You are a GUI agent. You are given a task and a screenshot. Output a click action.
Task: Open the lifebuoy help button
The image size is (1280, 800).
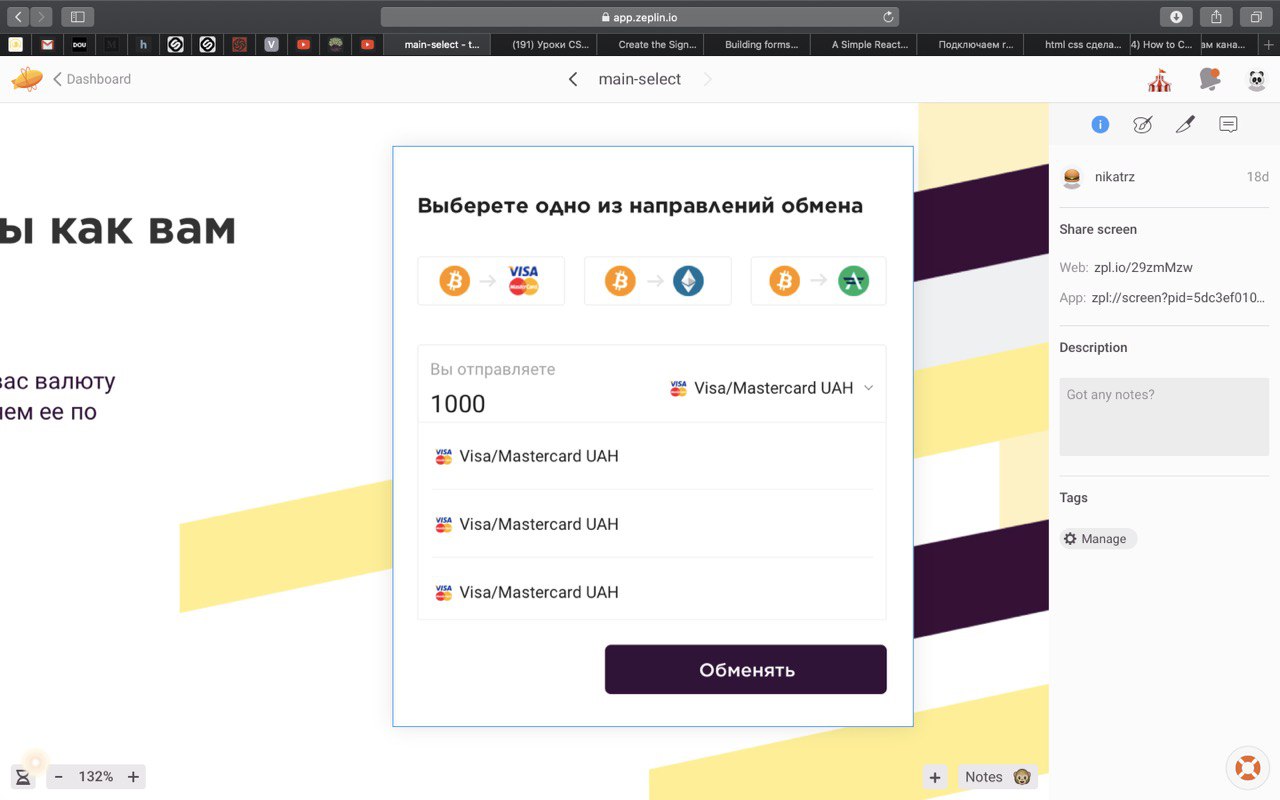(1247, 768)
